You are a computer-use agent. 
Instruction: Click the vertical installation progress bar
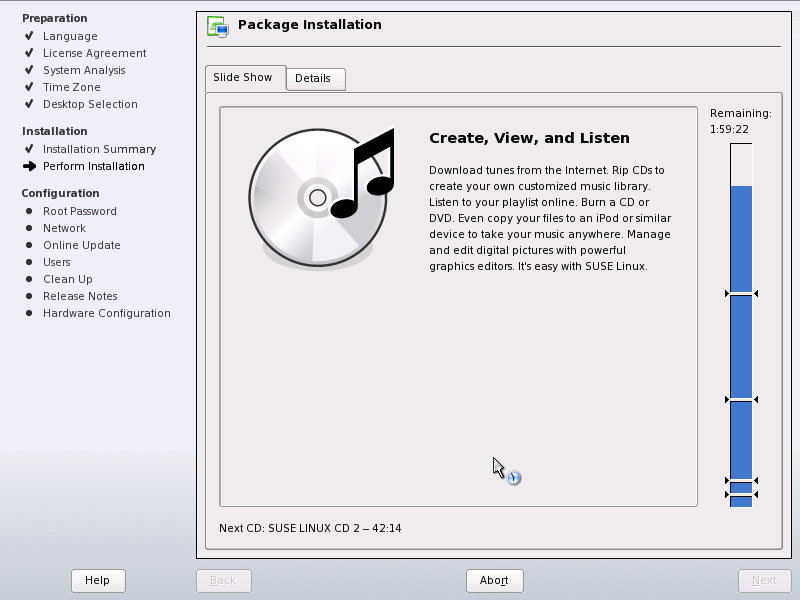[x=741, y=325]
